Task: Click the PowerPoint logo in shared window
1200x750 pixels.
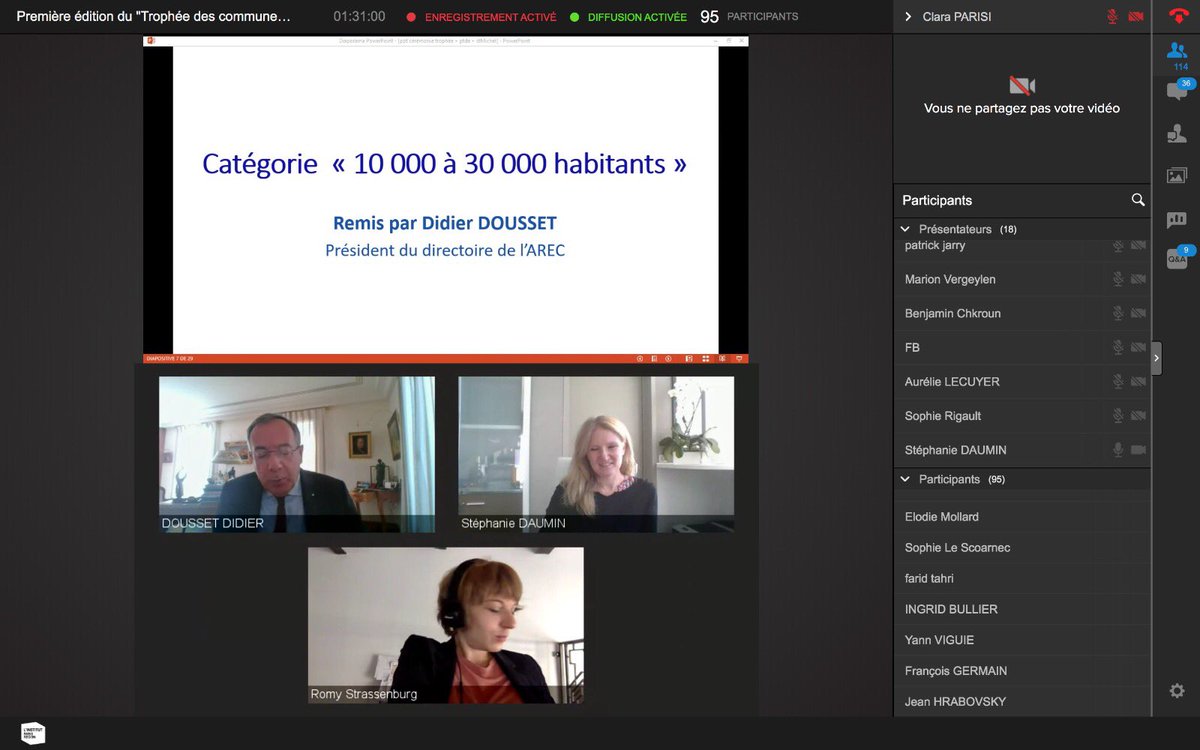Action: 151,41
